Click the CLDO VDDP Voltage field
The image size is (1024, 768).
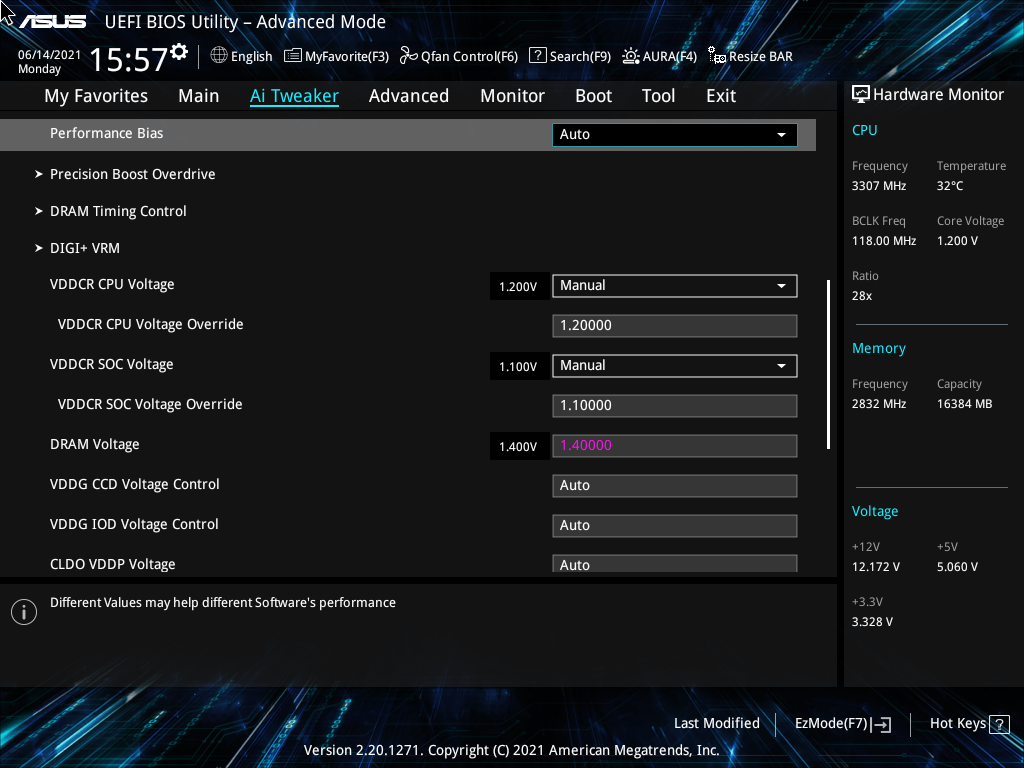[675, 564]
